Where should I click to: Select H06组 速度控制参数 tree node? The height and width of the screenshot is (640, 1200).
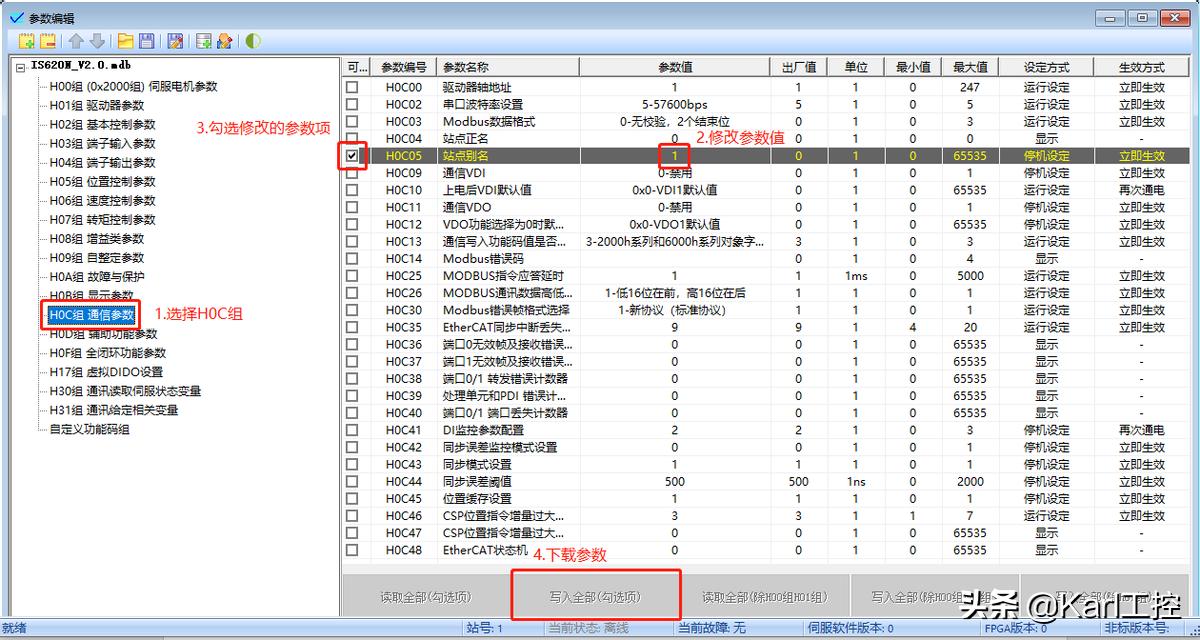click(103, 200)
